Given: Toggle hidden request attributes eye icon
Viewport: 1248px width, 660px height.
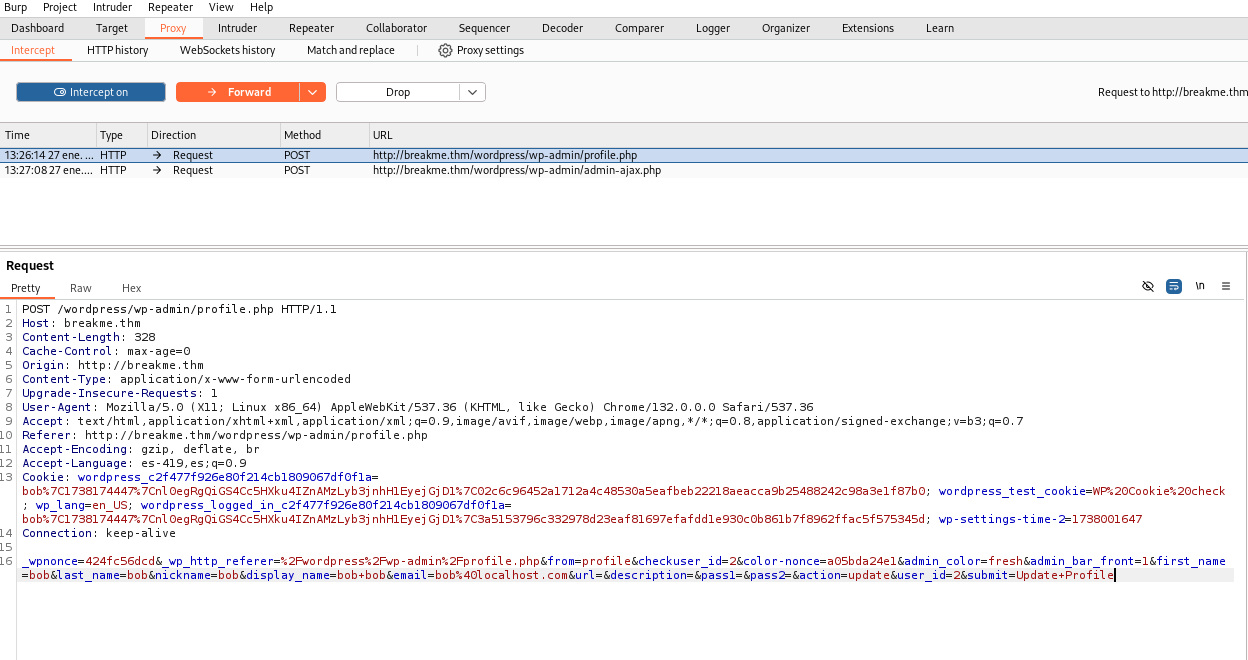Looking at the screenshot, I should [x=1148, y=287].
